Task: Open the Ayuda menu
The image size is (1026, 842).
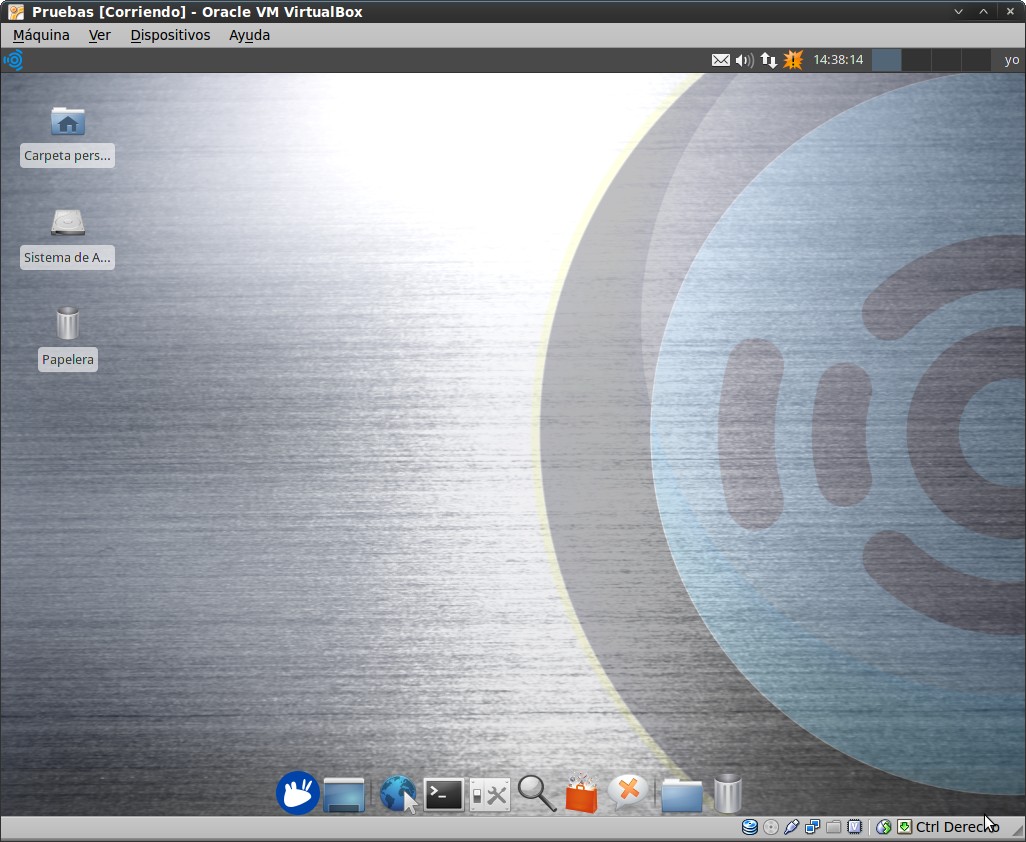Action: 249,35
